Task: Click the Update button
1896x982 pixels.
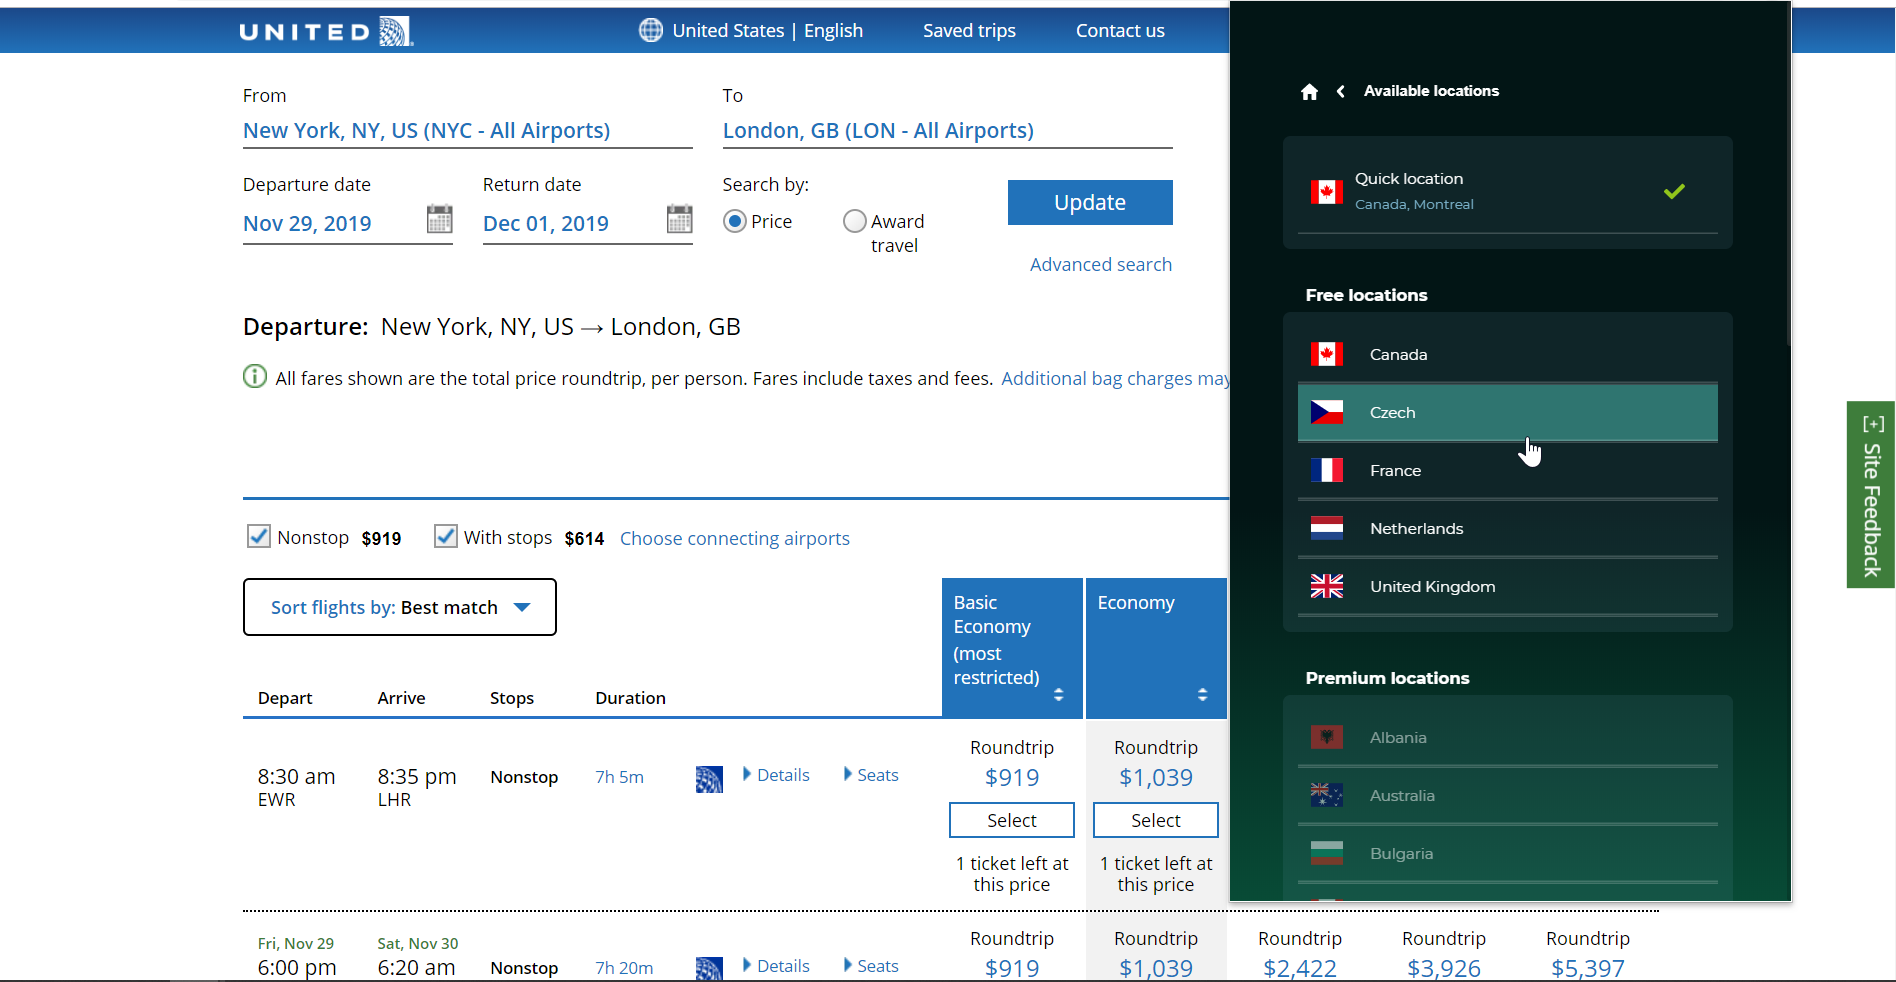Action: pyautogui.click(x=1089, y=203)
